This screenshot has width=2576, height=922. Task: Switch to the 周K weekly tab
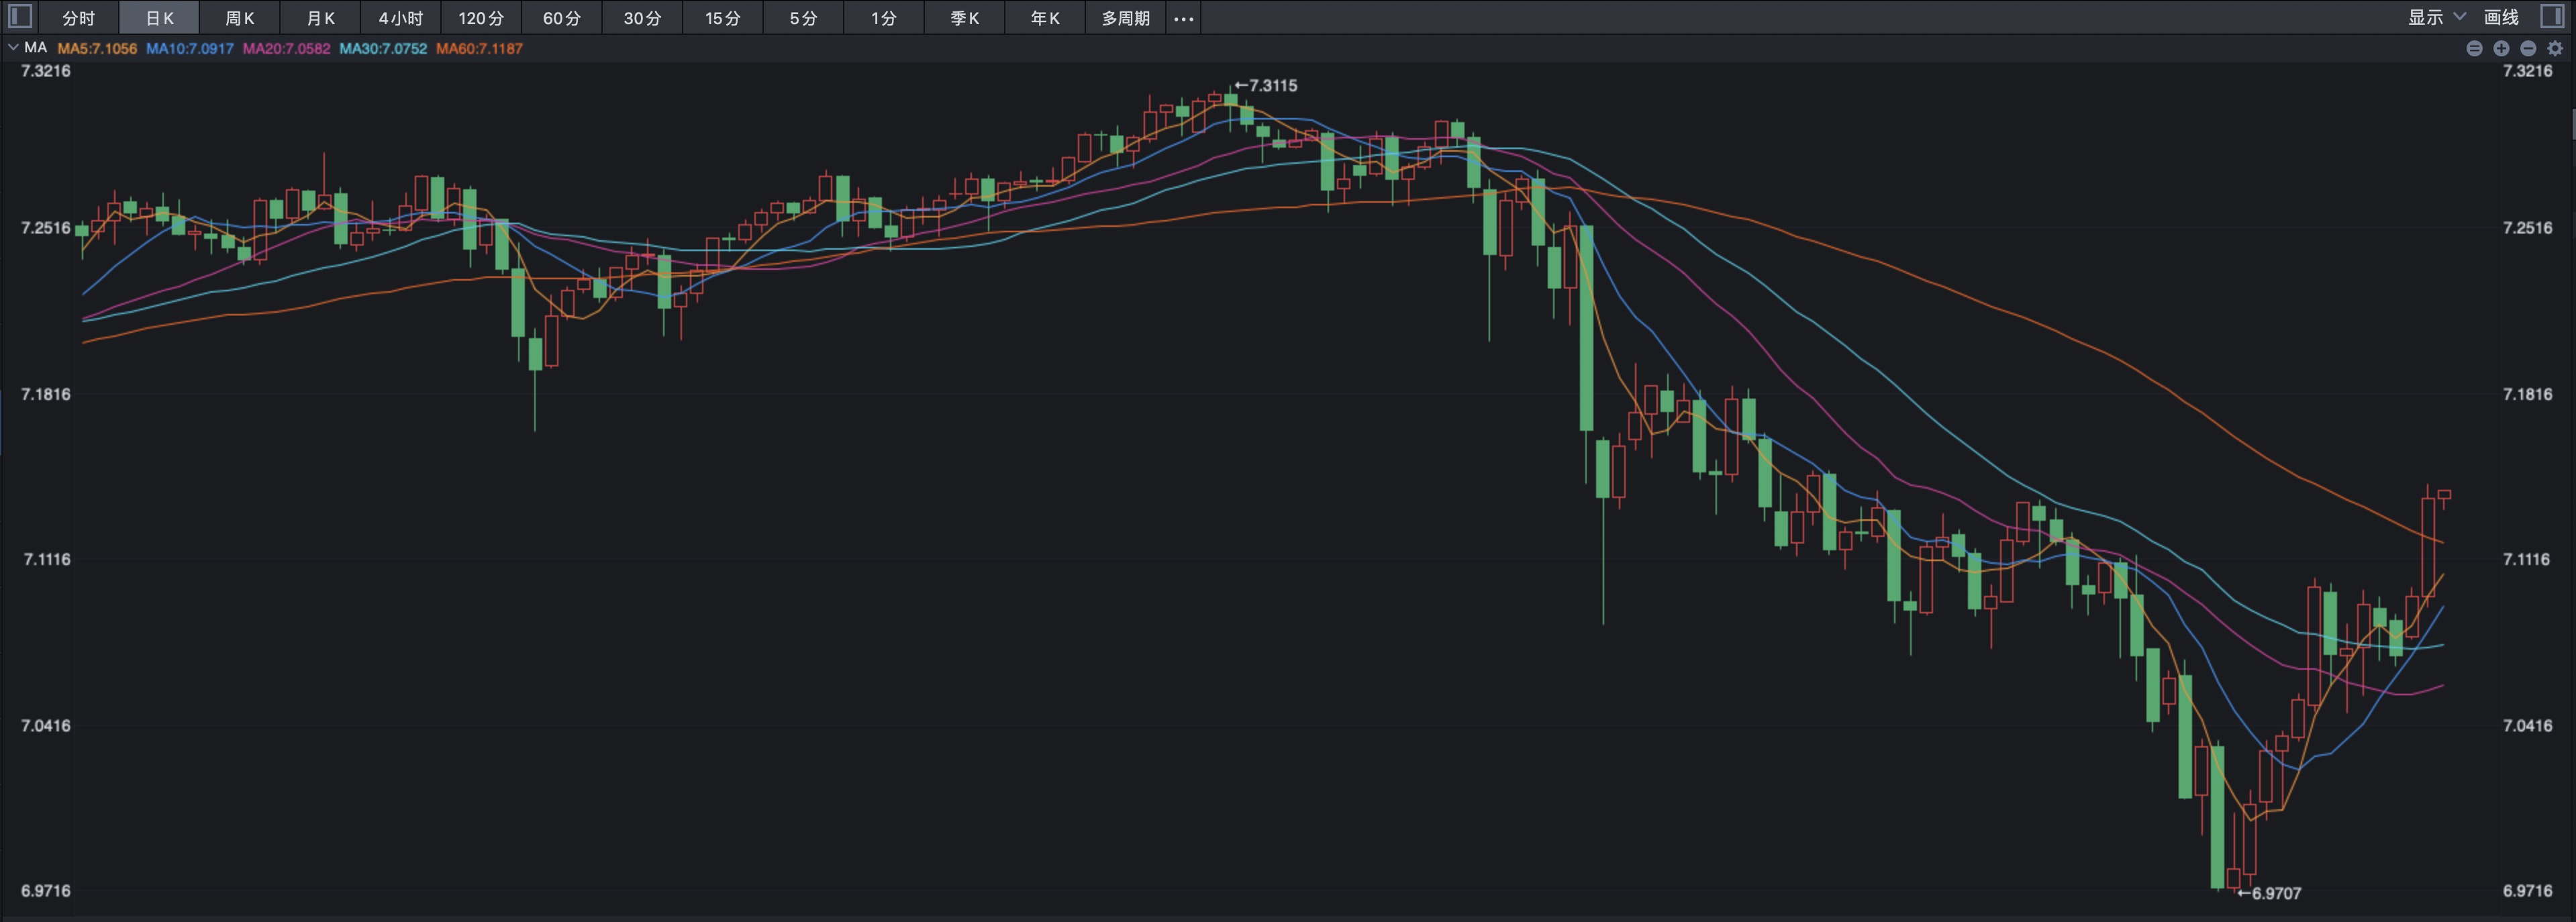pos(240,18)
